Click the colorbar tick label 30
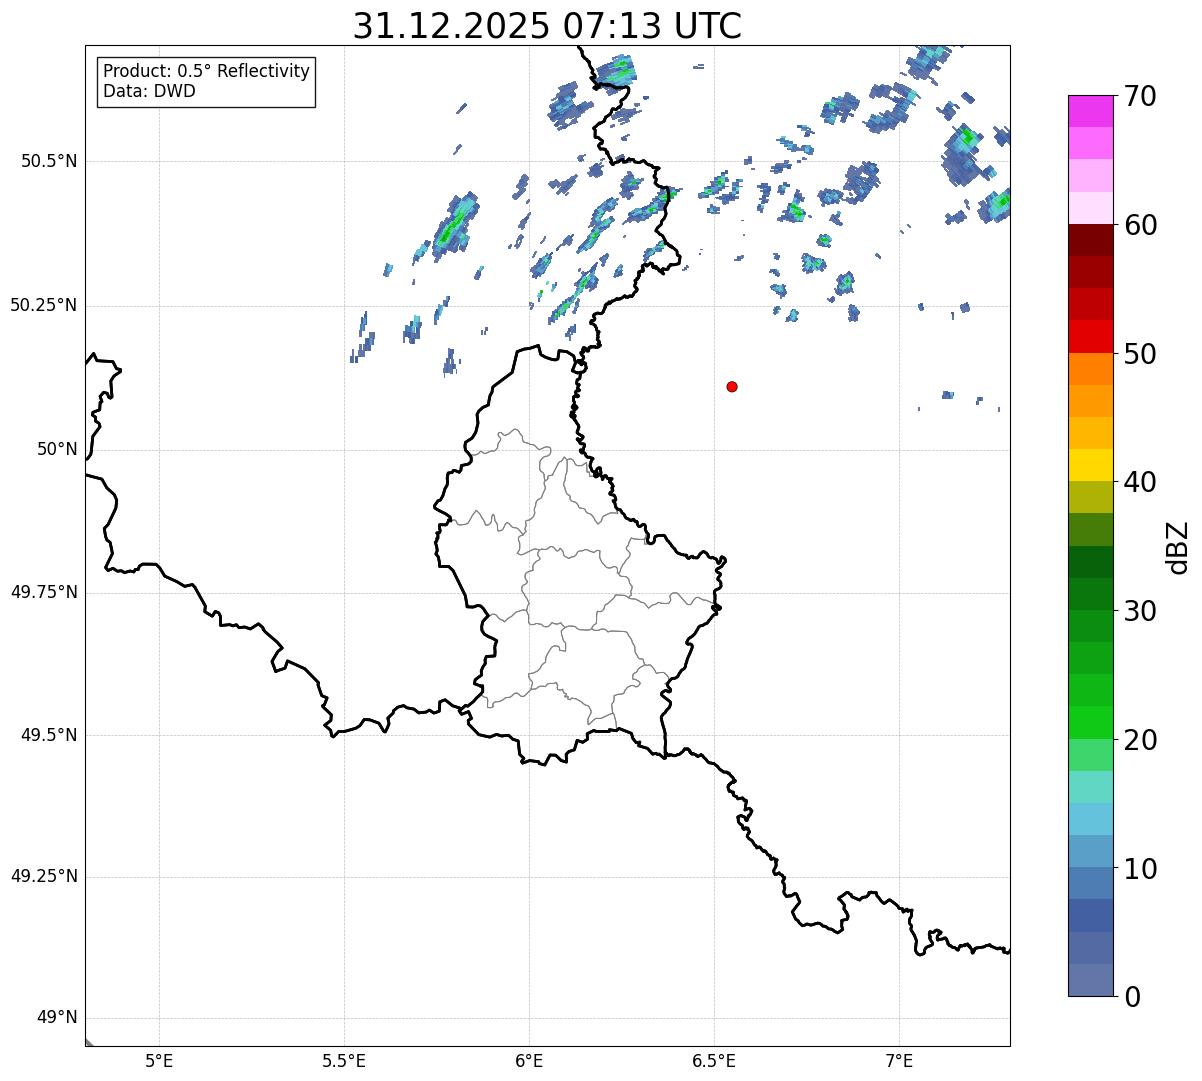 [1141, 611]
